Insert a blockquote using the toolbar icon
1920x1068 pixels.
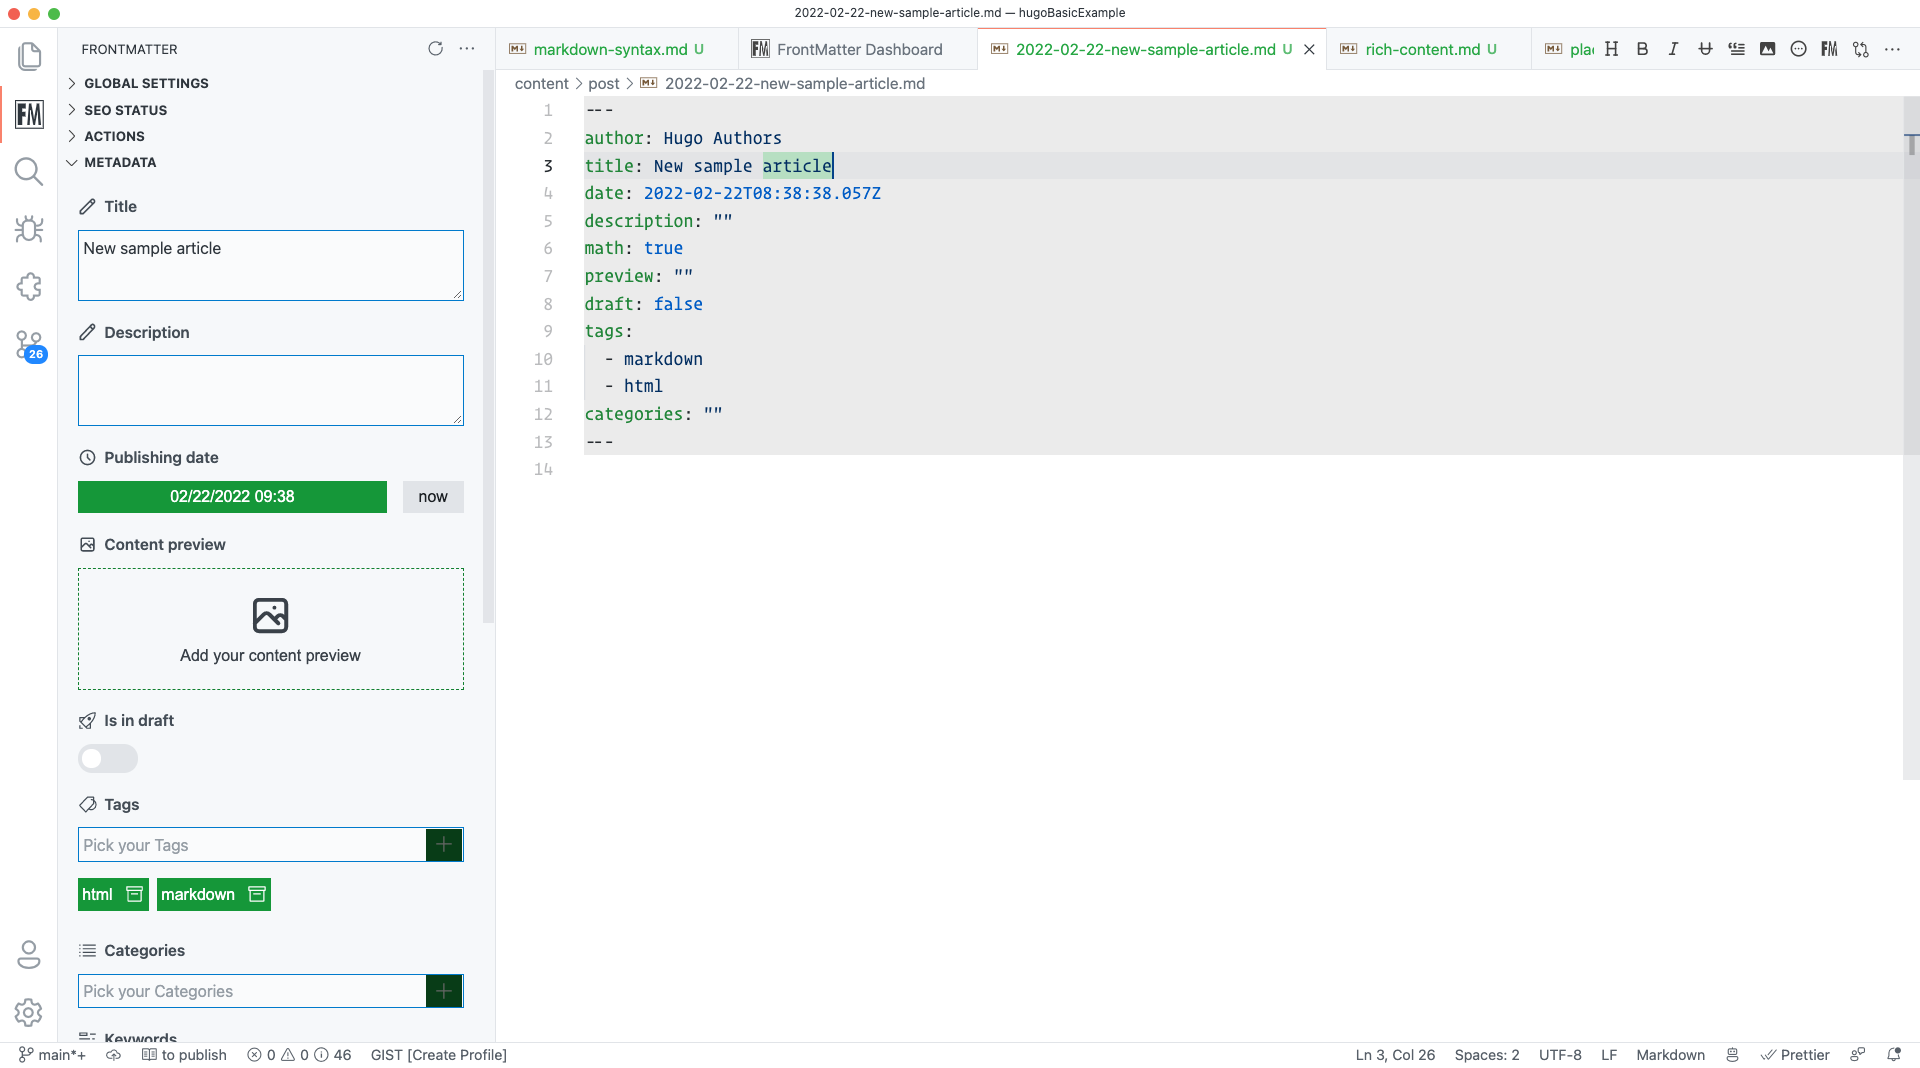point(1736,49)
